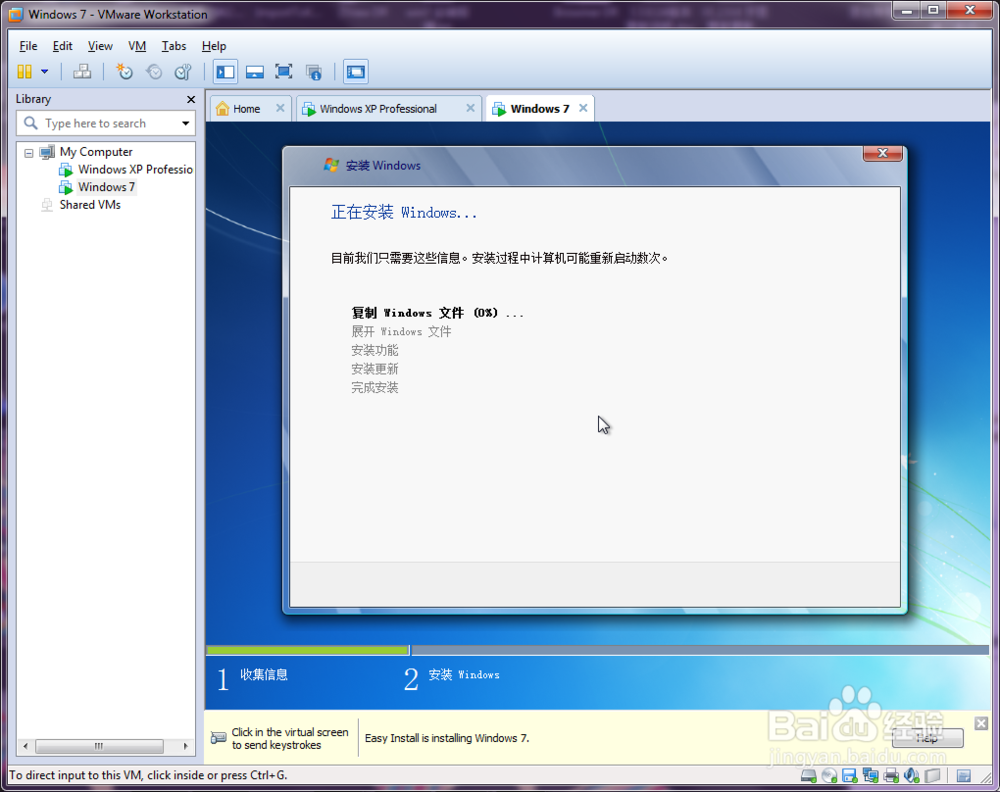Click the printer status bar icon

[891, 775]
